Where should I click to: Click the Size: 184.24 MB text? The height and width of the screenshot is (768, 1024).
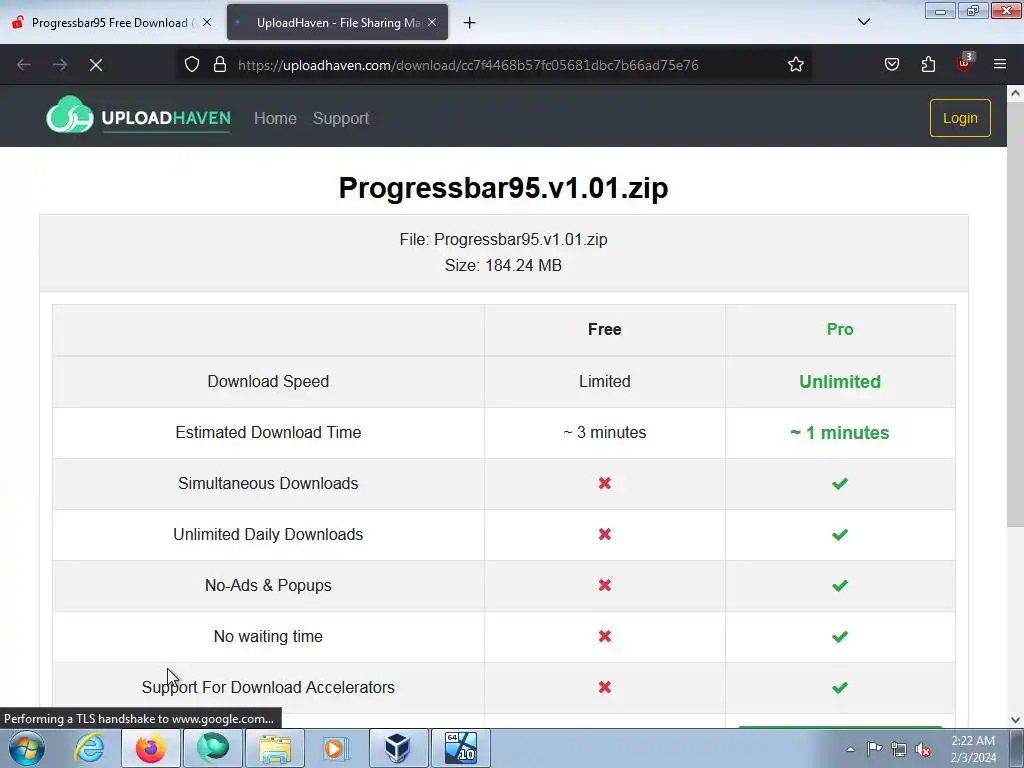503,265
